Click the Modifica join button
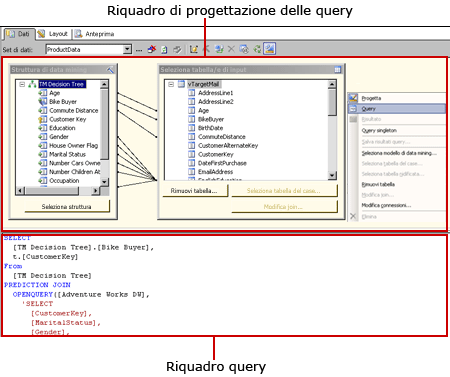Screen dimensions: 450x377 pyautogui.click(x=284, y=207)
